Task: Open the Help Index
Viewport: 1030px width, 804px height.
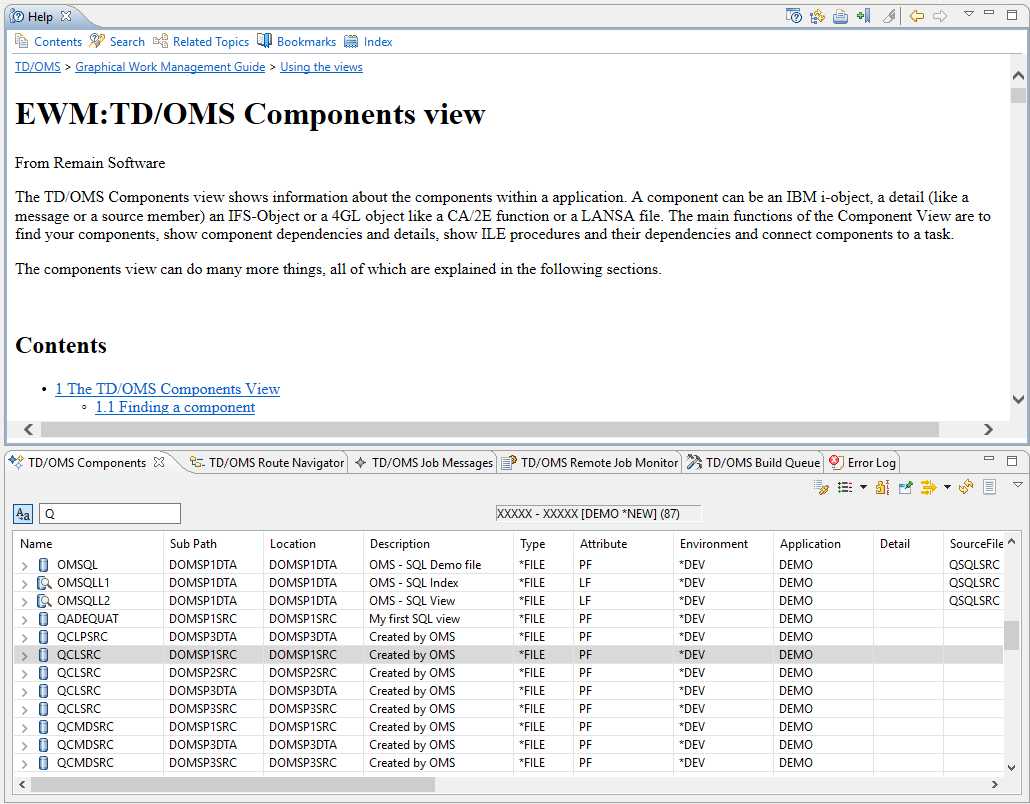Action: coord(369,41)
